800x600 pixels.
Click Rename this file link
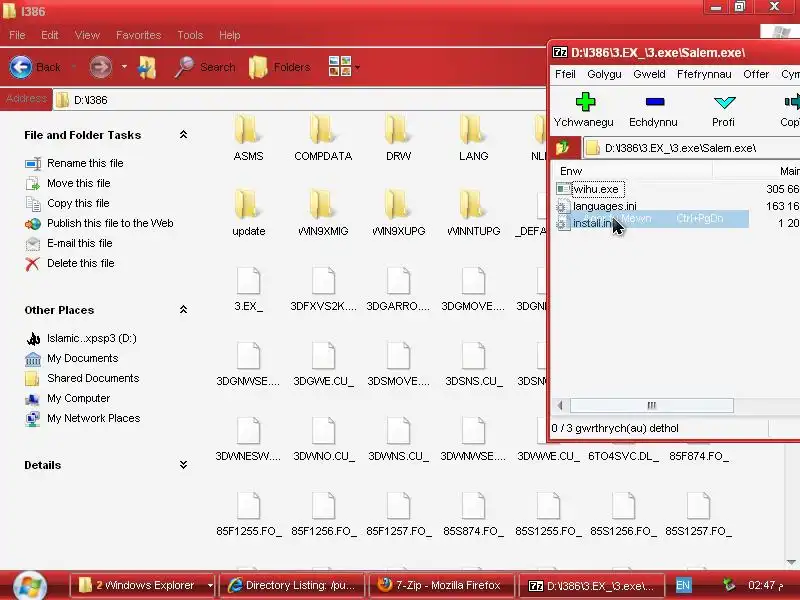(x=85, y=163)
